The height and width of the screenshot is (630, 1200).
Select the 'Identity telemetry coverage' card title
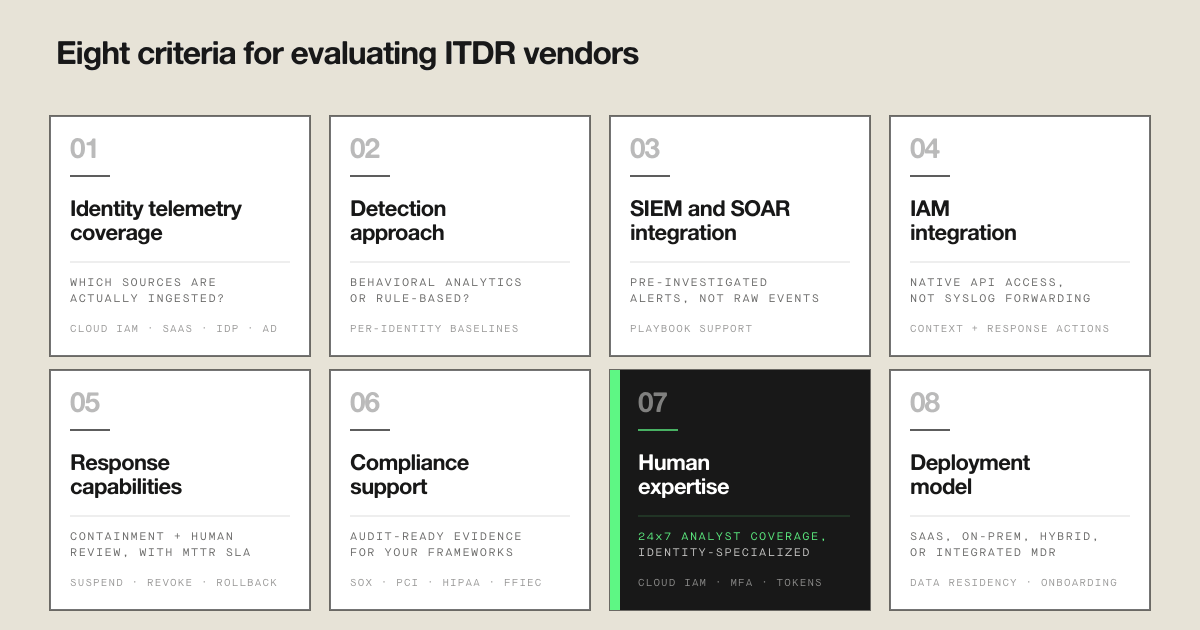[x=156, y=221]
